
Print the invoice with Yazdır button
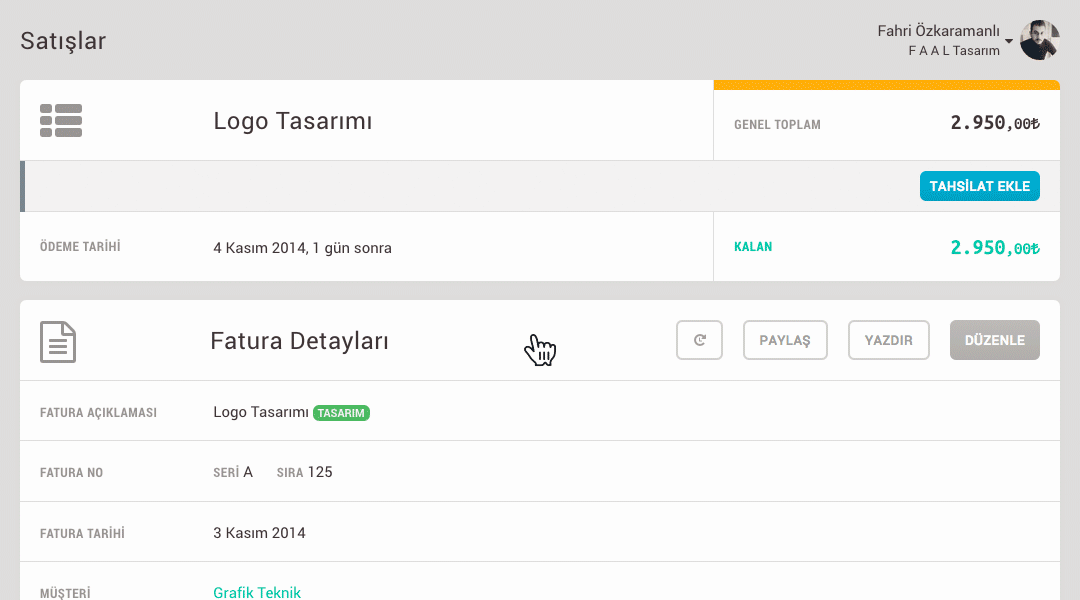[888, 340]
